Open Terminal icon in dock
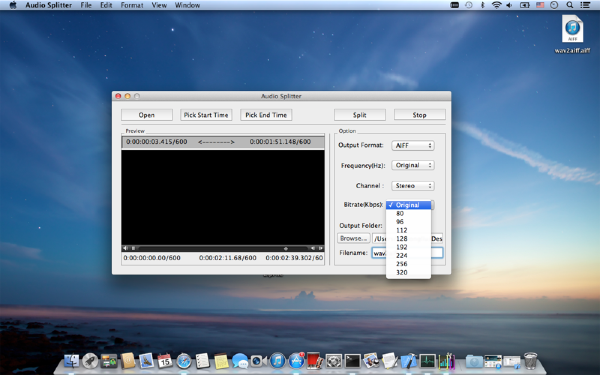600x375 pixels. point(352,361)
